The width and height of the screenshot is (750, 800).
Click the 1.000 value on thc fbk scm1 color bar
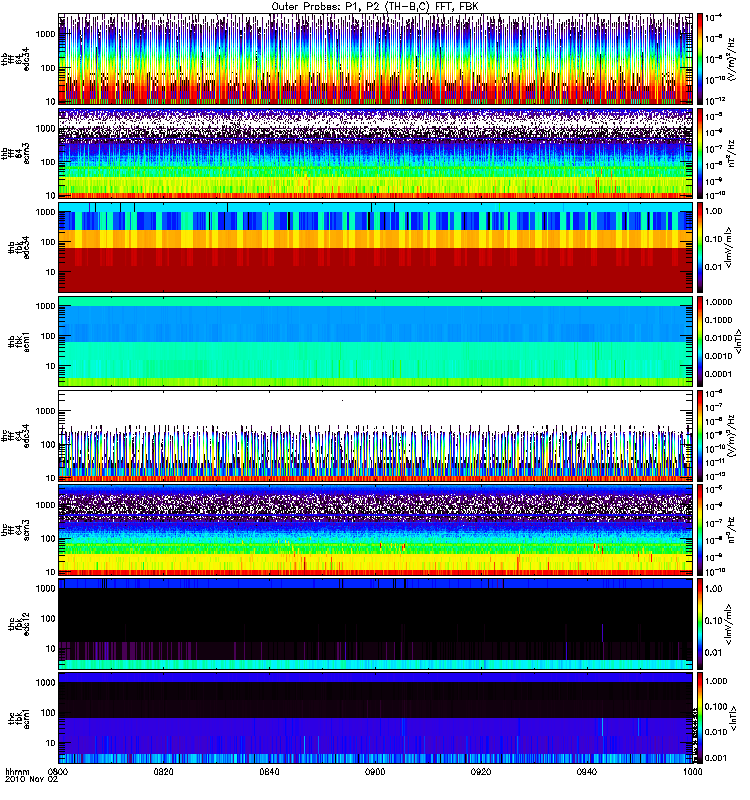click(716, 681)
